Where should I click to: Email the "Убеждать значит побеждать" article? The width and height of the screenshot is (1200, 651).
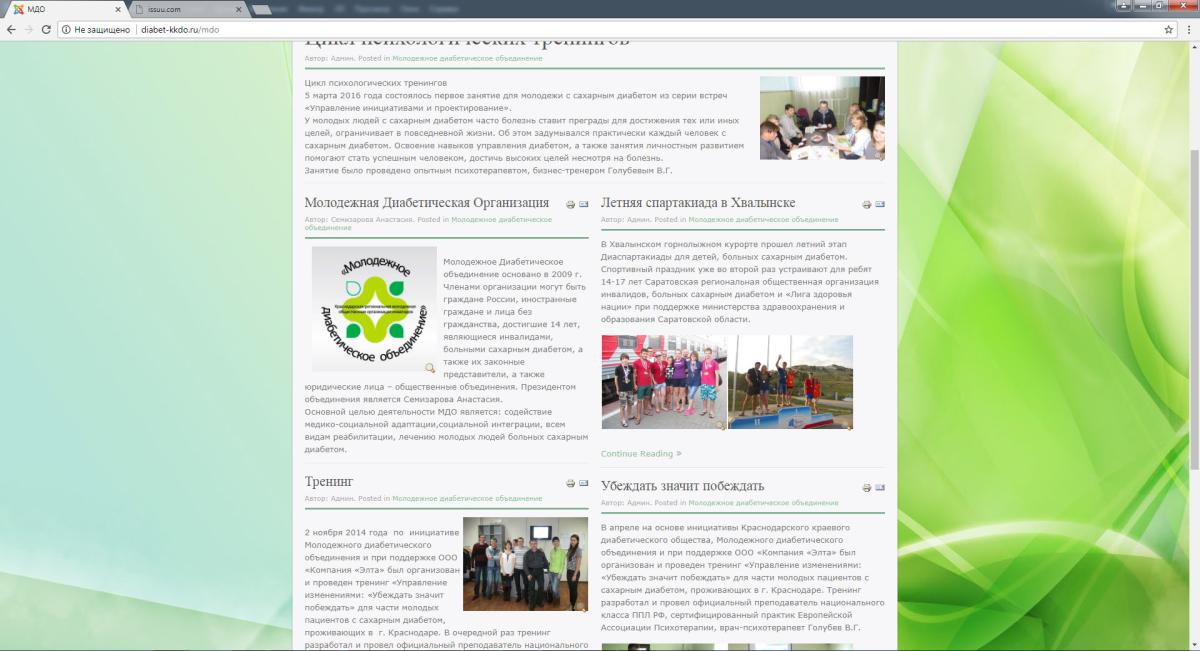click(x=880, y=487)
